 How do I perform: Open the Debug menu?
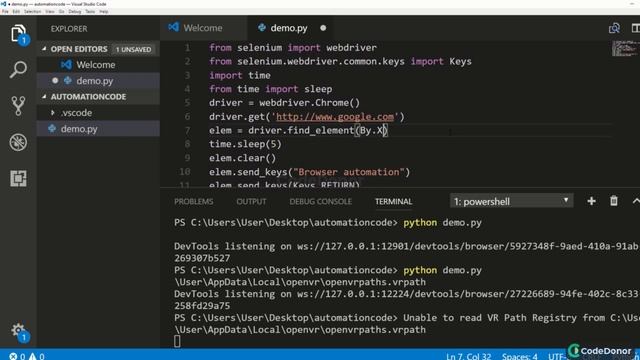[x=75, y=11]
